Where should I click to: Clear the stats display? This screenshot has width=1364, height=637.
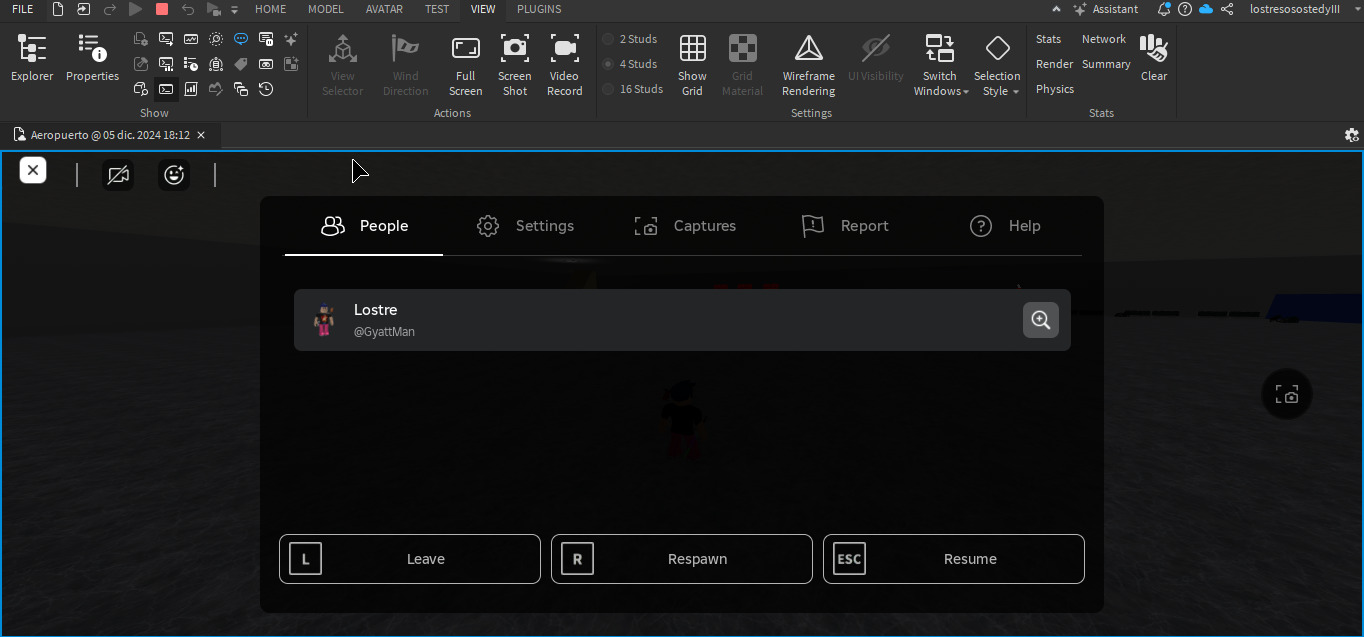click(1153, 57)
